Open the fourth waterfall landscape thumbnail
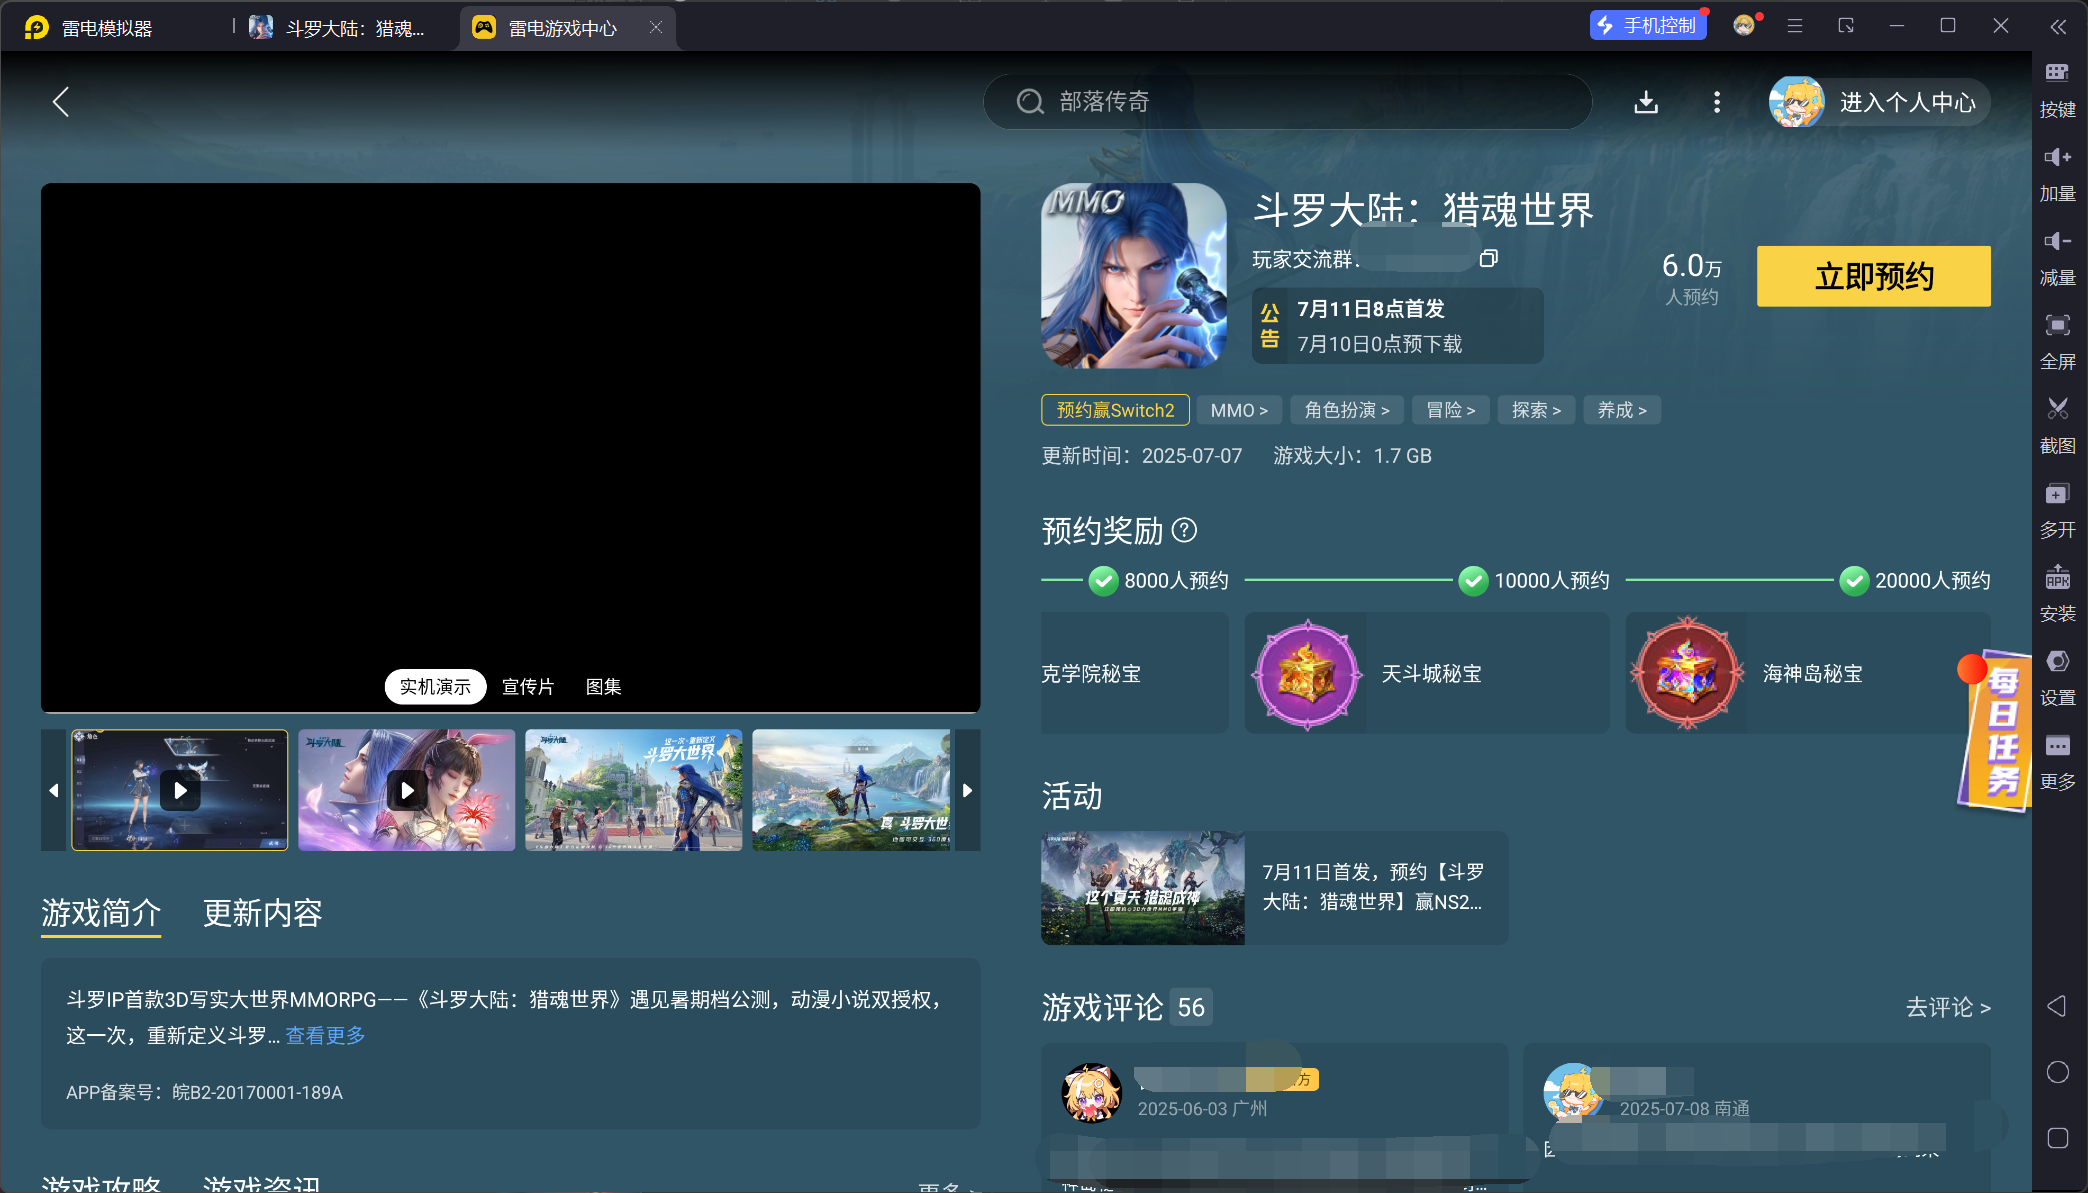This screenshot has width=2088, height=1193. click(x=851, y=790)
